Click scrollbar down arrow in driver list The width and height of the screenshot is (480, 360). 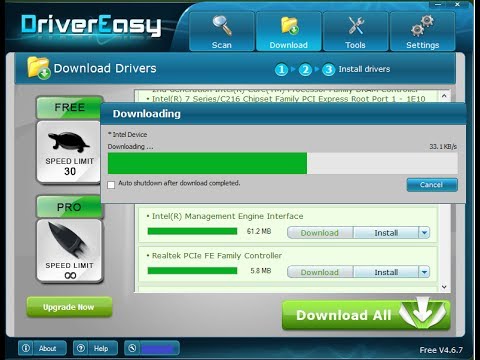tap(444, 287)
